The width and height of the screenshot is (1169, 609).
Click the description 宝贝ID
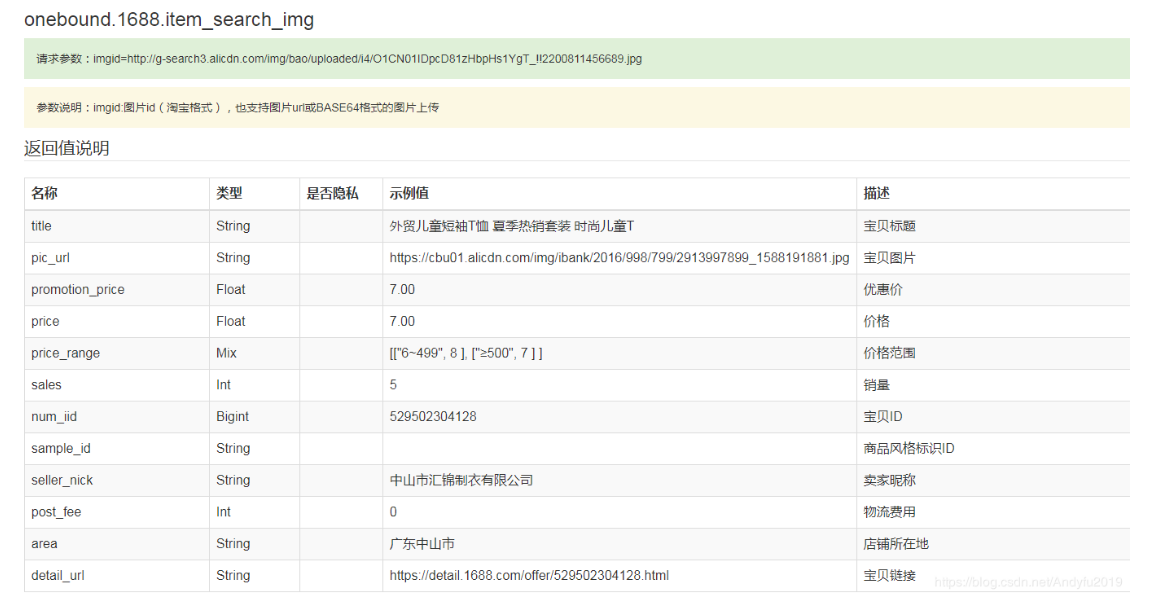[x=883, y=417]
